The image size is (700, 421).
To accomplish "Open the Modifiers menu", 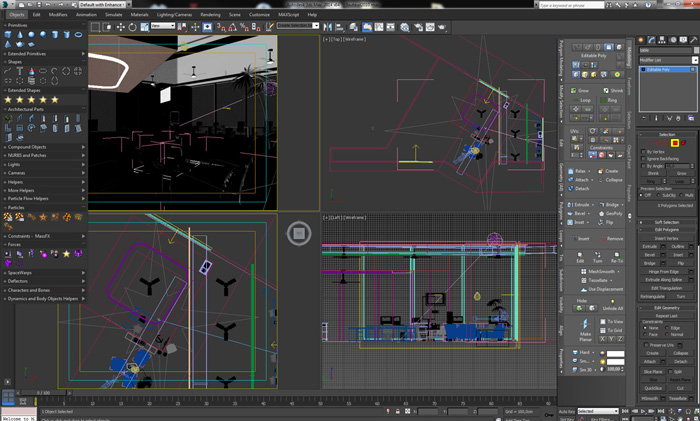I will [x=58, y=14].
